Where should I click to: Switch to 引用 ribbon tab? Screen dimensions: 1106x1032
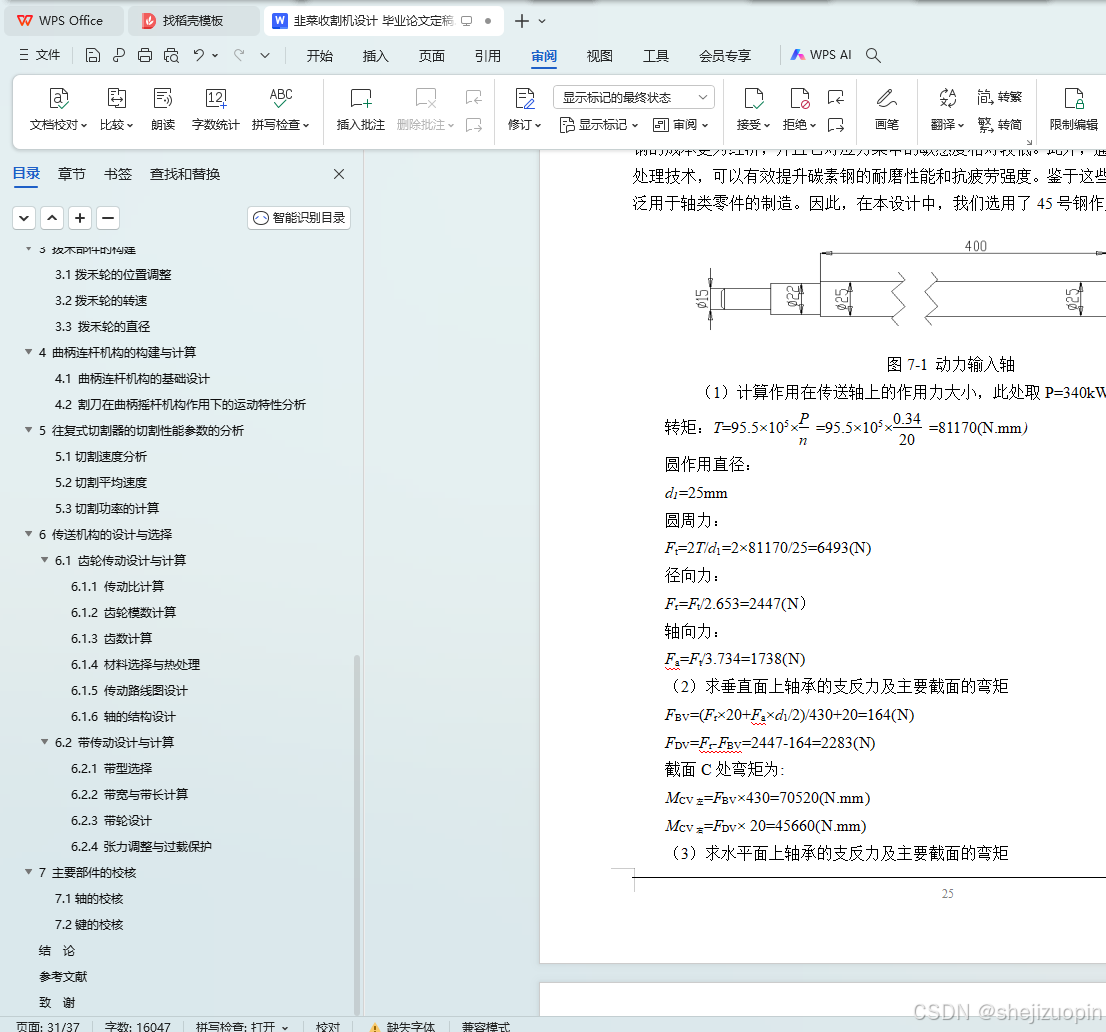tap(487, 56)
